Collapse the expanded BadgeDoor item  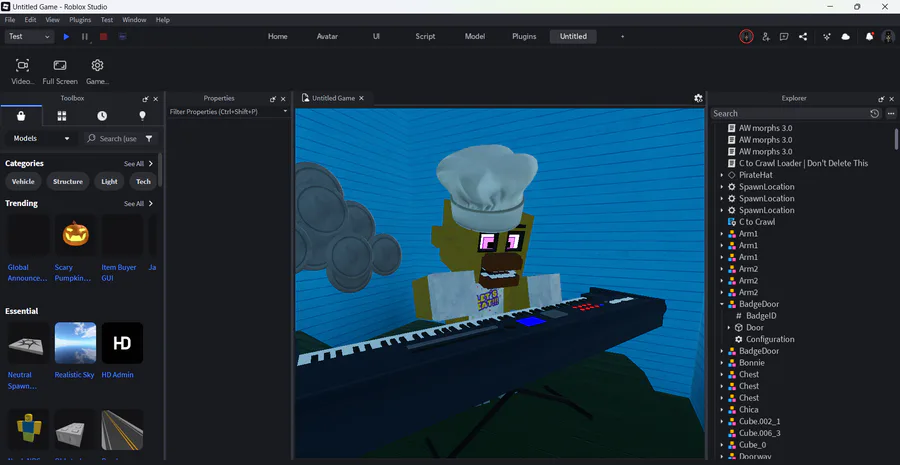(x=722, y=304)
